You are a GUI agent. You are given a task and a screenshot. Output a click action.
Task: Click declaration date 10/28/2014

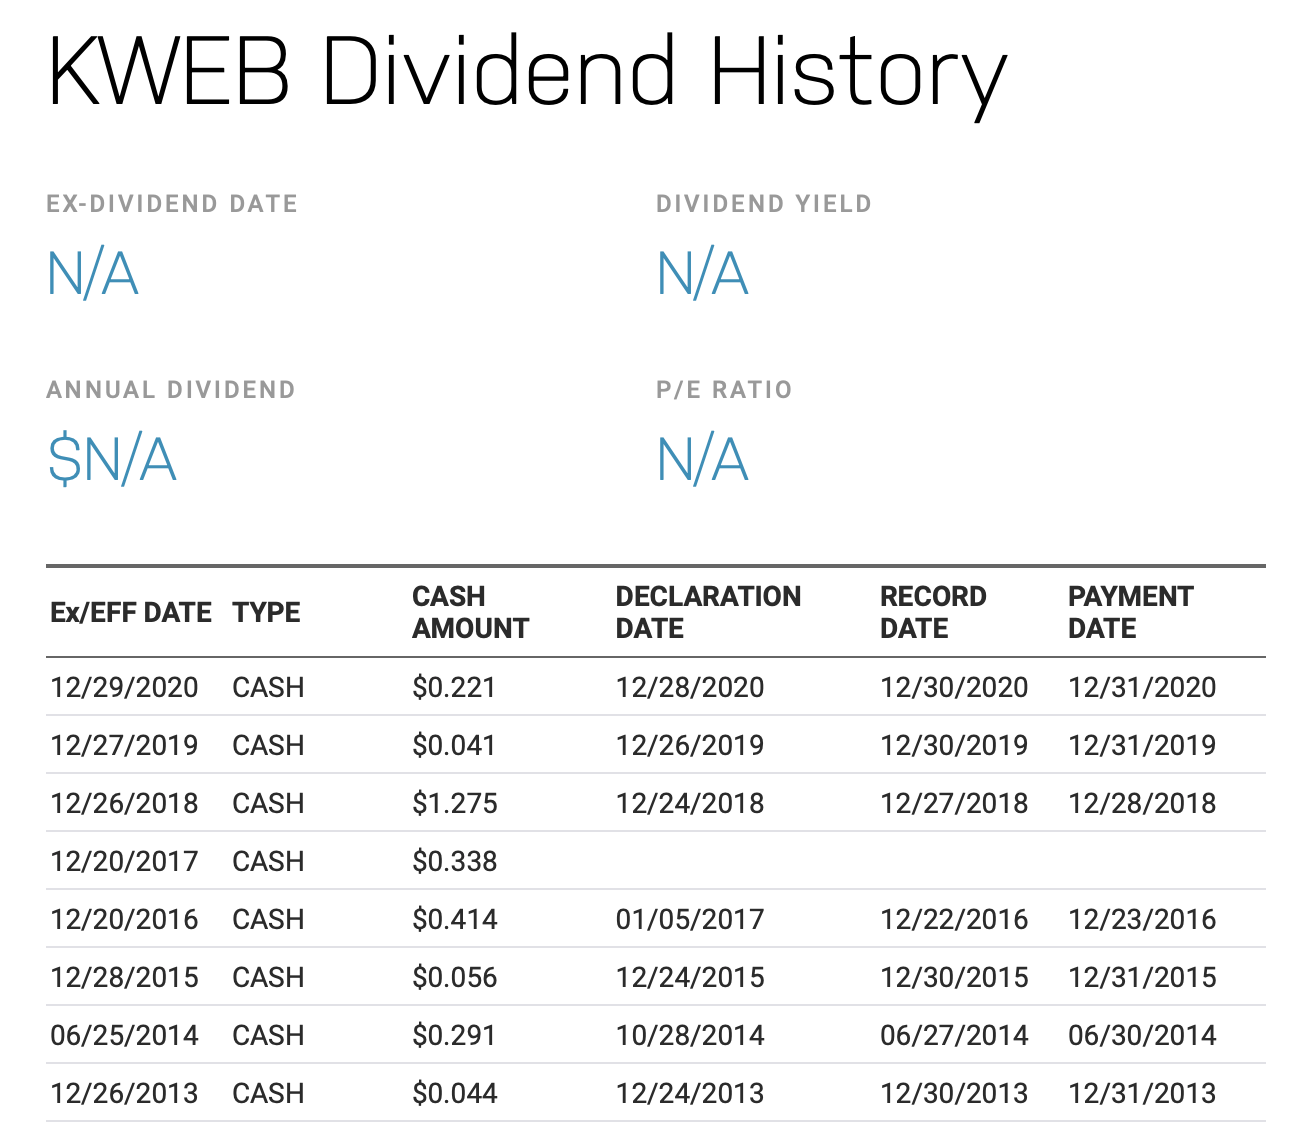click(x=690, y=1036)
